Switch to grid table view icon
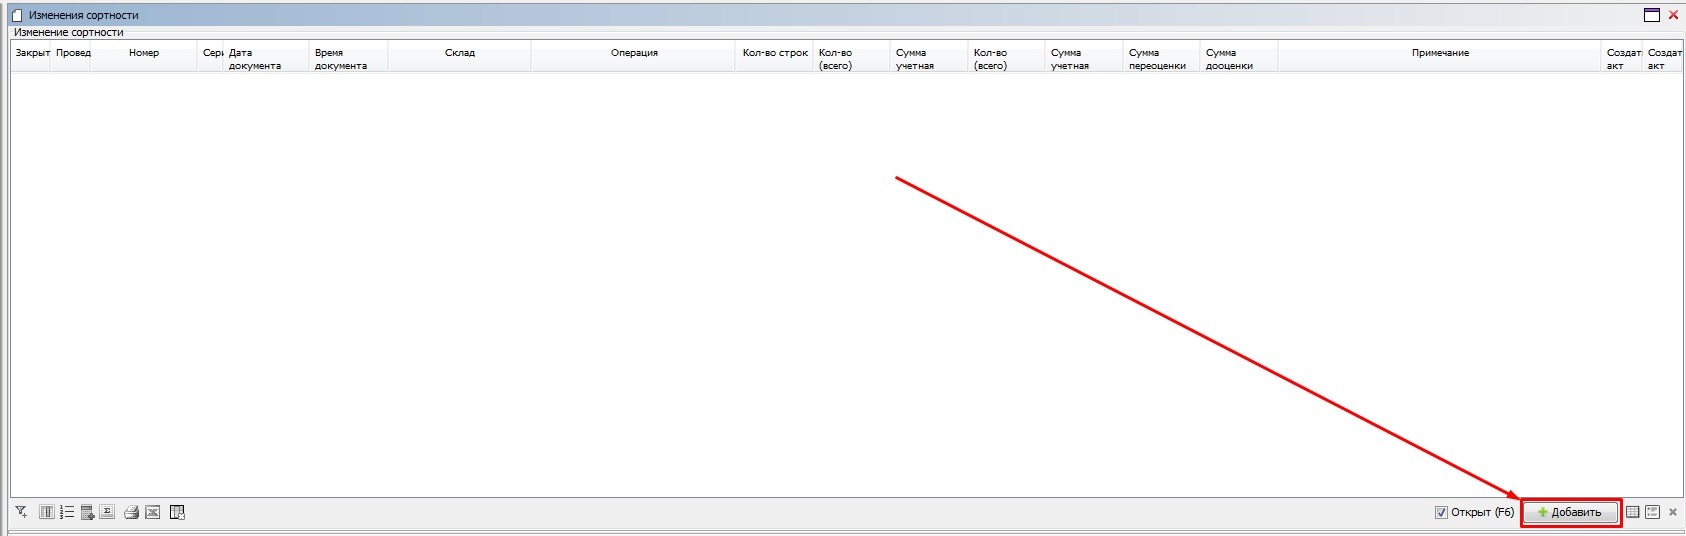This screenshot has height=536, width=1686. click(1632, 512)
